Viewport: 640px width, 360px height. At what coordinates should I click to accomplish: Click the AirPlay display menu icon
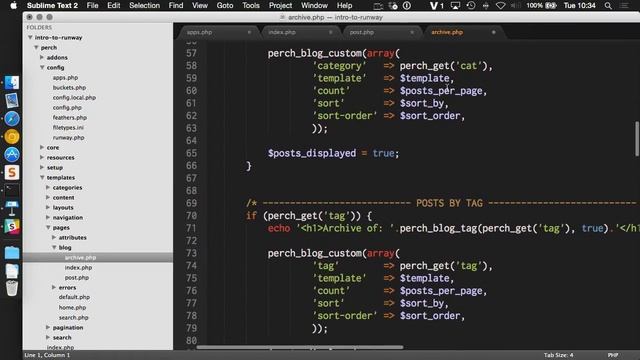[456, 5]
